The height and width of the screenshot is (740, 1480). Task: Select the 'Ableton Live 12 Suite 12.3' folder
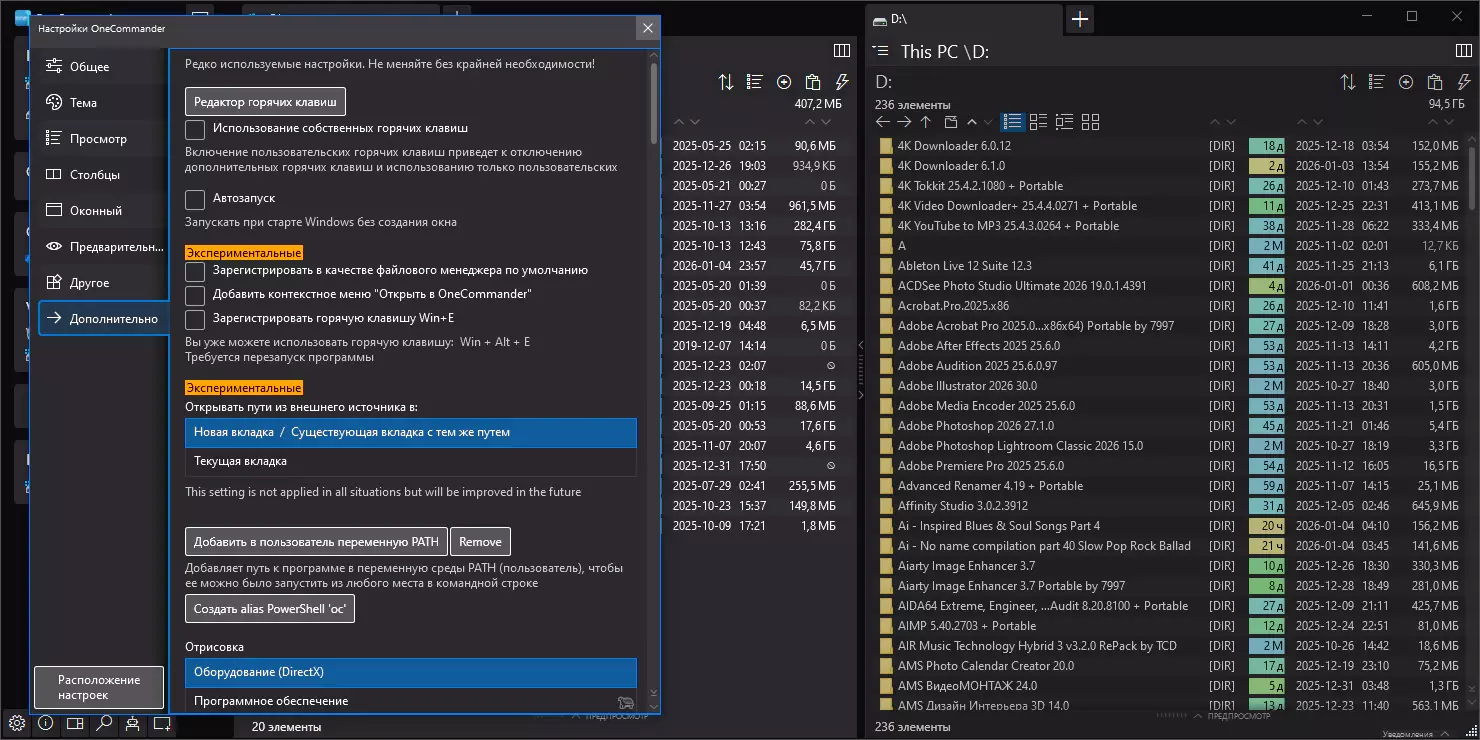[x=965, y=266]
